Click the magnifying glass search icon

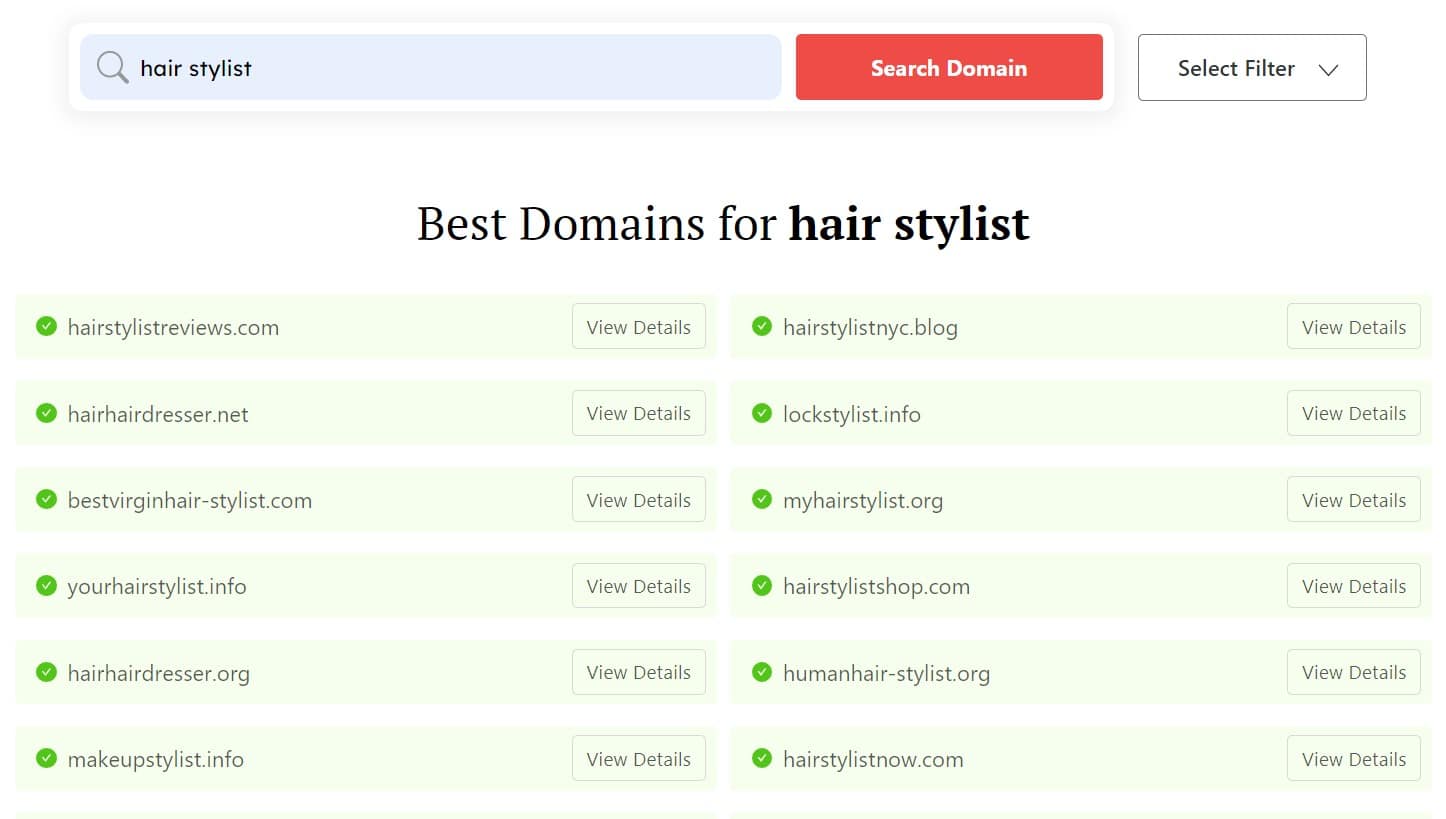pos(112,68)
